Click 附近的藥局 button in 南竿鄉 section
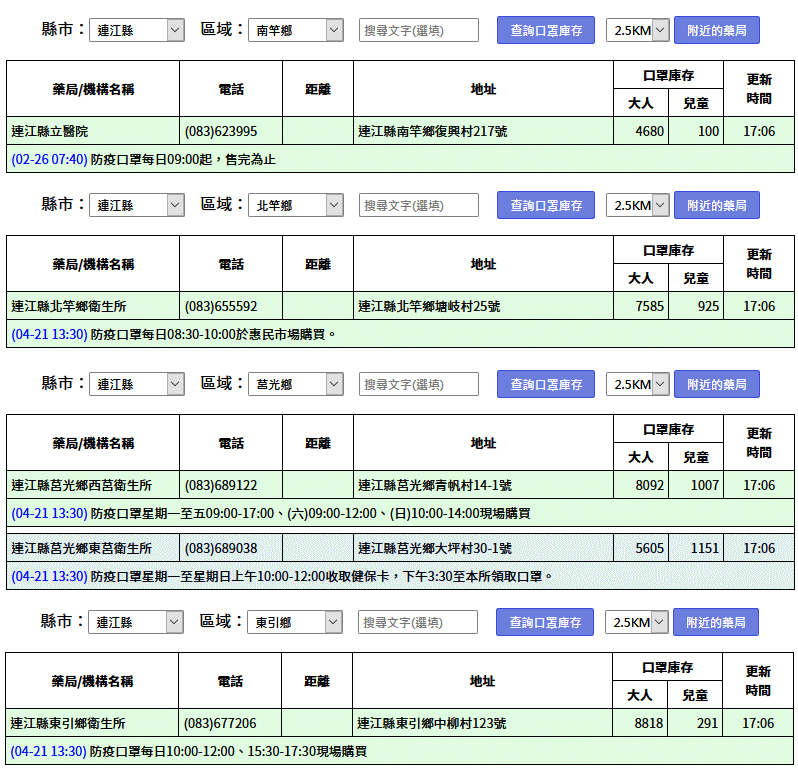 pyautogui.click(x=717, y=30)
